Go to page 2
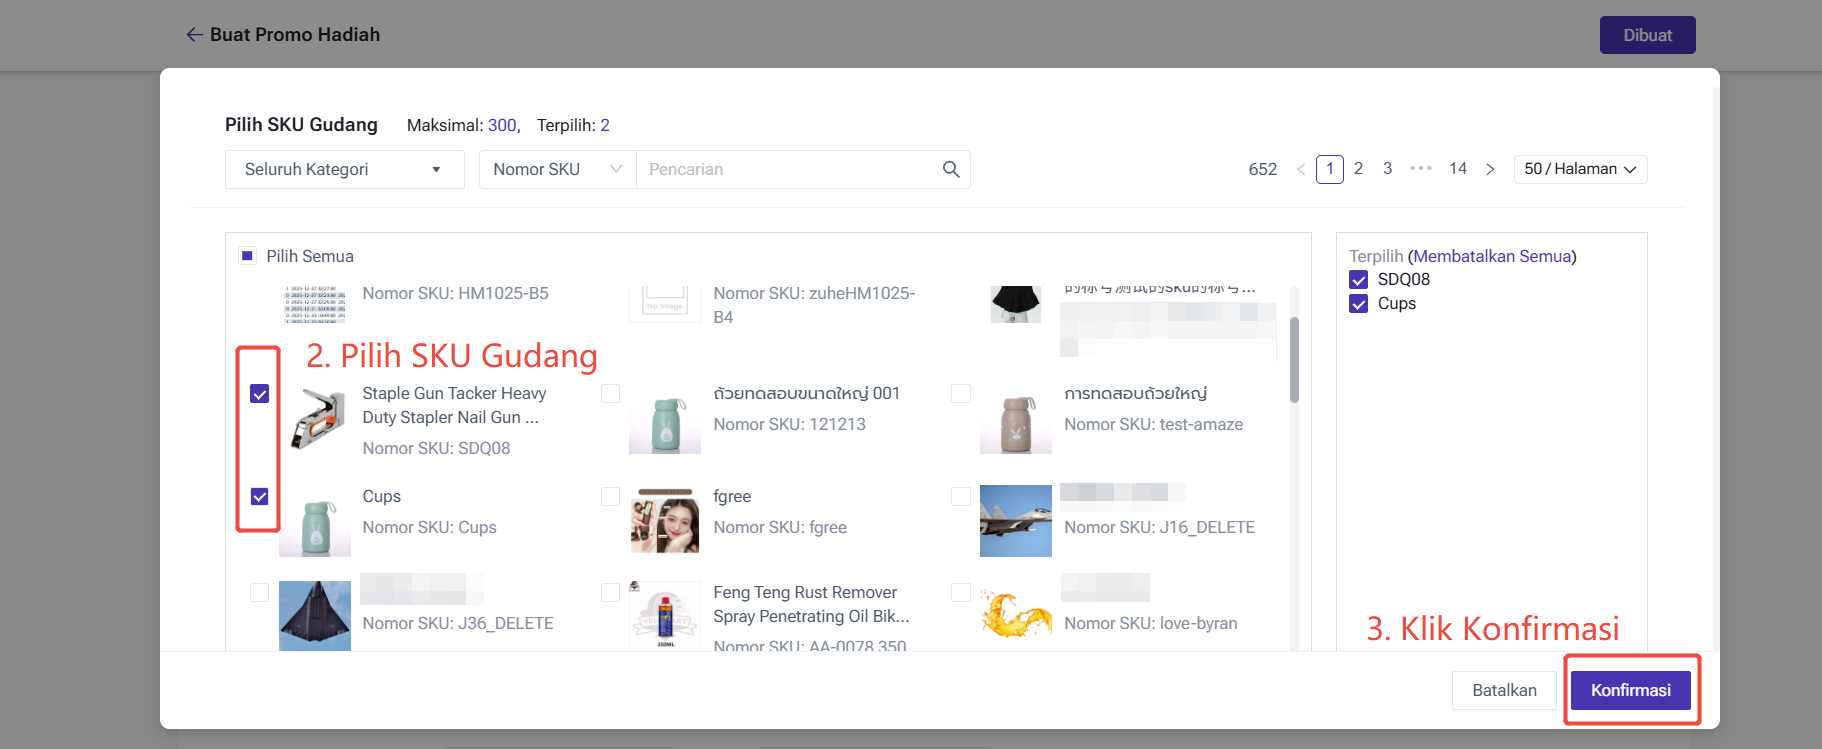This screenshot has height=749, width=1822. point(1358,169)
